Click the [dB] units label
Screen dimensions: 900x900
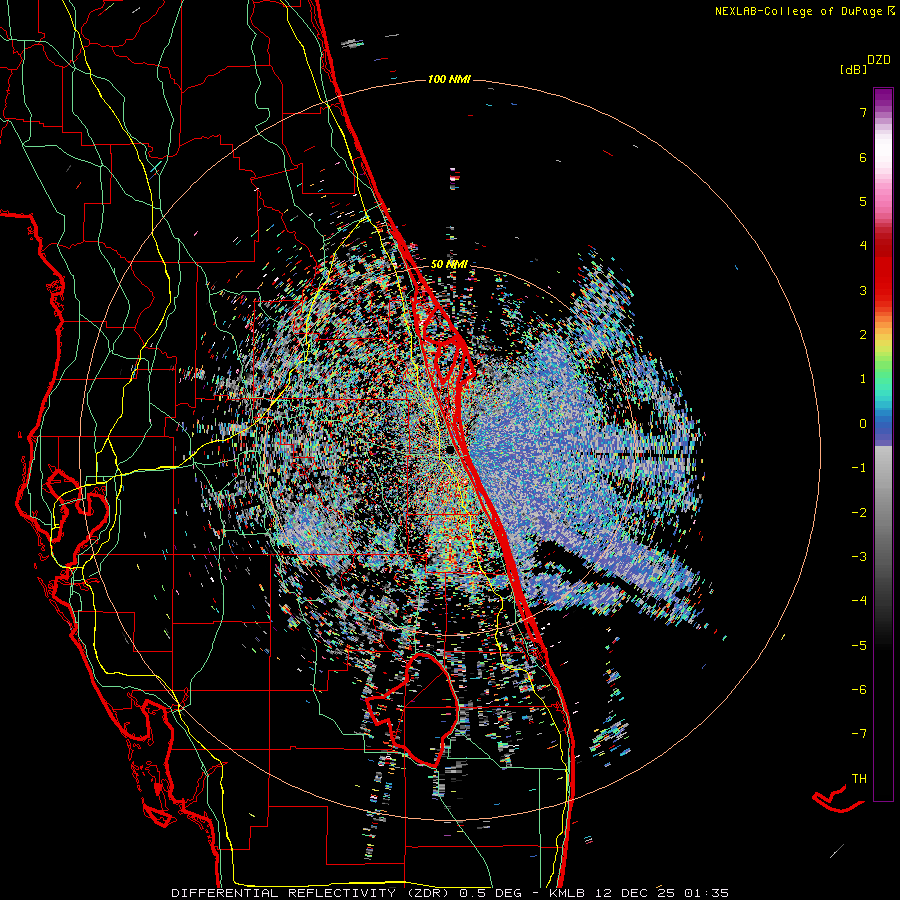(852, 70)
